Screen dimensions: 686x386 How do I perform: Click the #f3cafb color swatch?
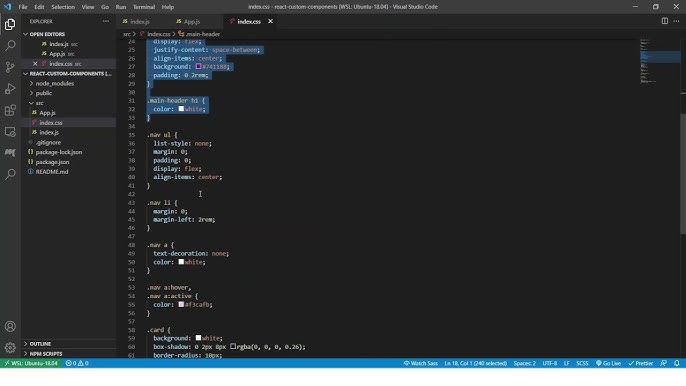point(181,304)
